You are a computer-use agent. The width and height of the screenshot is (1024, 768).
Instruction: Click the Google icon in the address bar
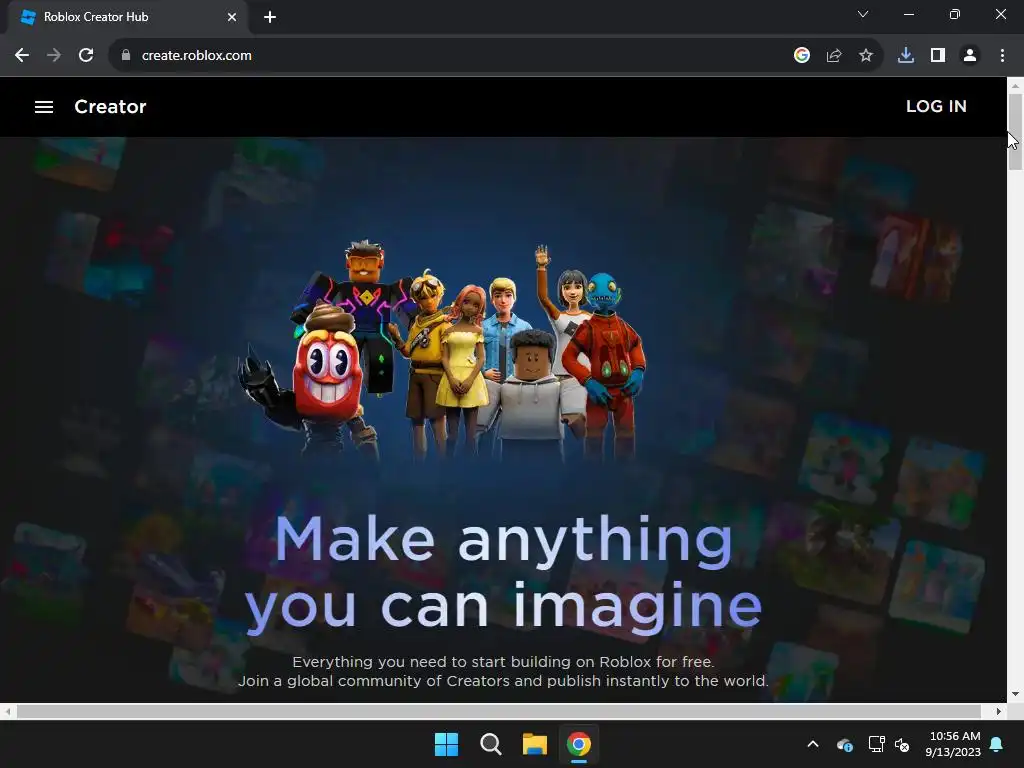(802, 56)
